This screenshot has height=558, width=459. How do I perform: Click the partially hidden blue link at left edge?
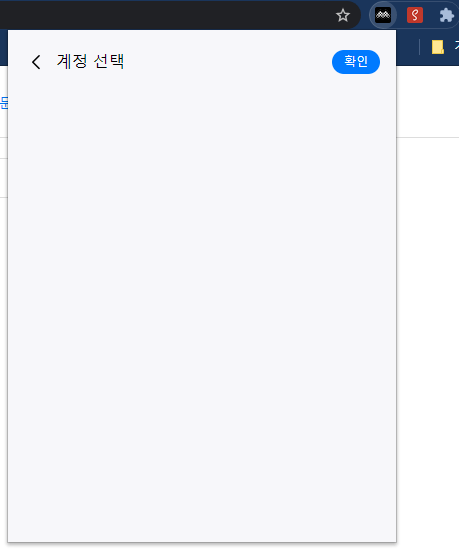pos(4,103)
